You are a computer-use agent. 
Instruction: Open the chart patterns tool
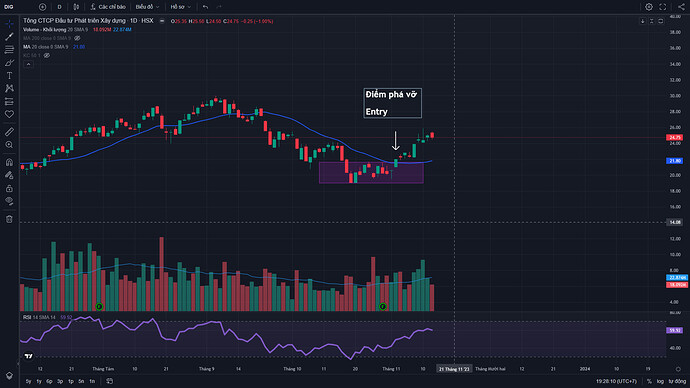click(x=9, y=88)
